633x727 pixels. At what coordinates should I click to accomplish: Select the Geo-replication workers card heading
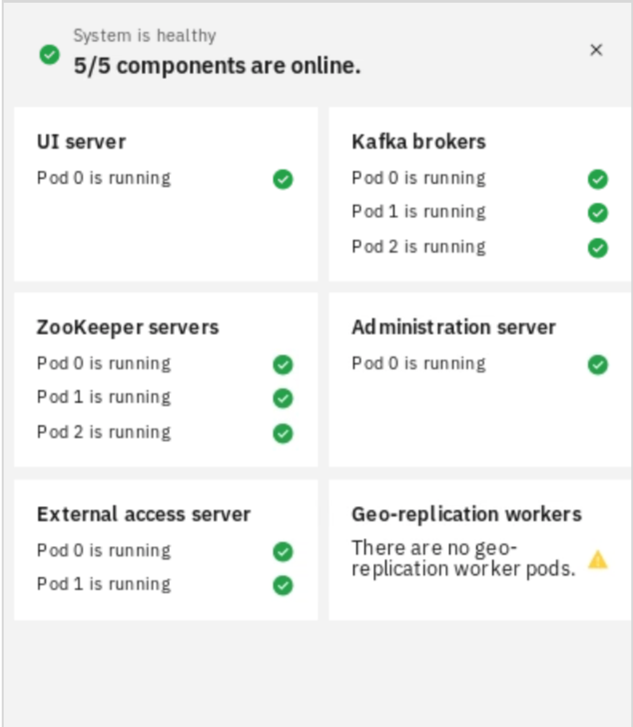pos(467,515)
